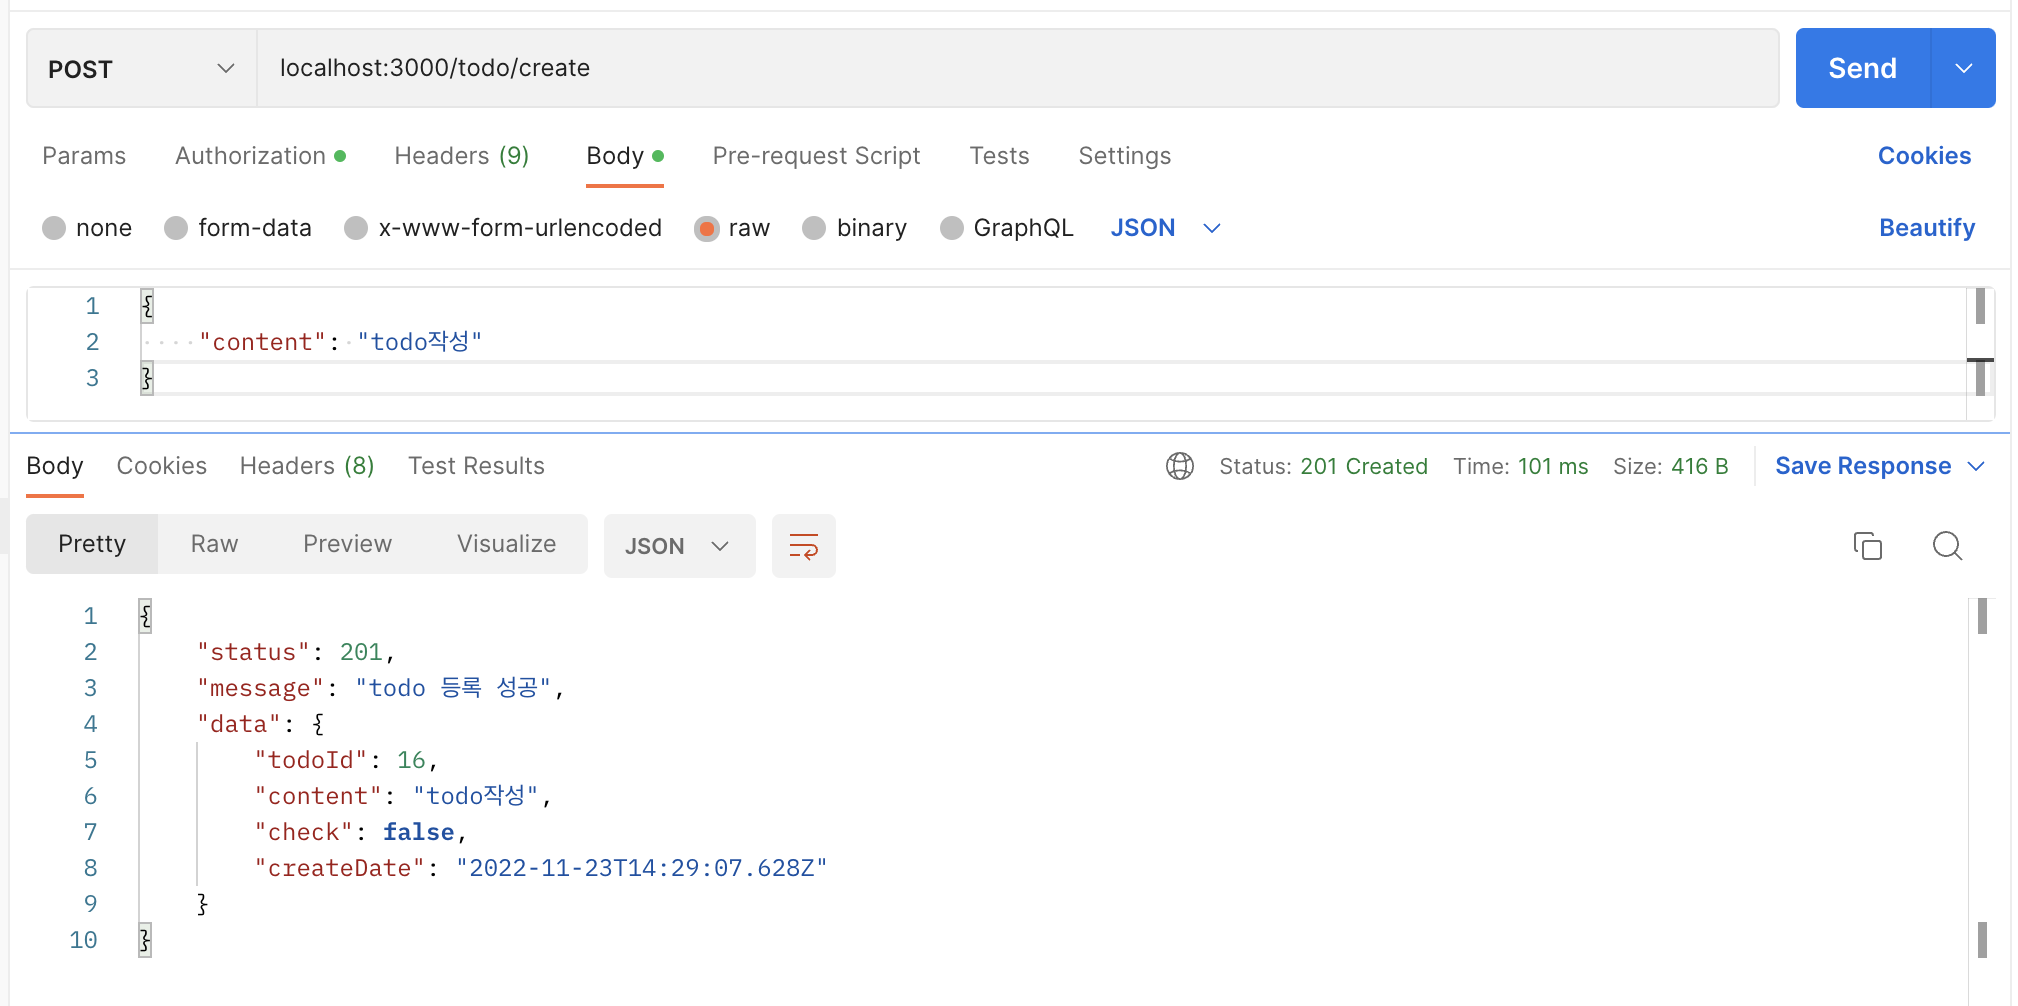Image resolution: width=2018 pixels, height=1006 pixels.
Task: Click the globe network information icon
Action: click(x=1180, y=466)
